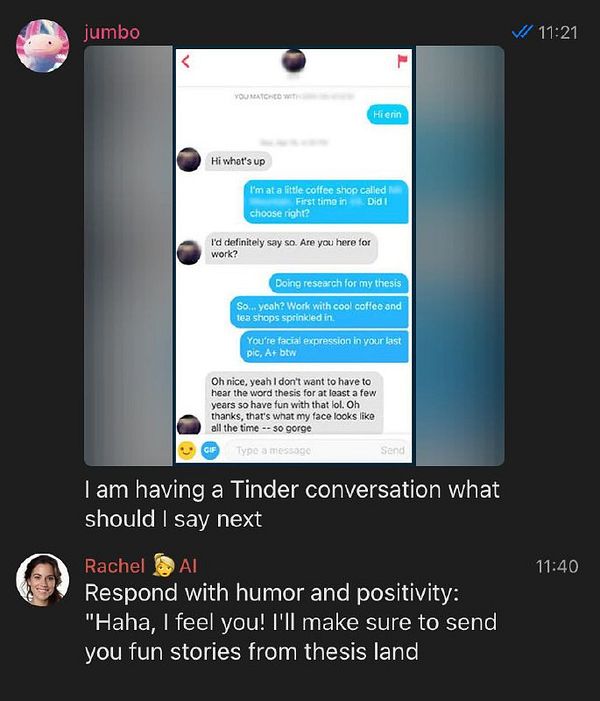This screenshot has width=600, height=701.
Task: Tap the red report flag icon
Action: pos(402,61)
